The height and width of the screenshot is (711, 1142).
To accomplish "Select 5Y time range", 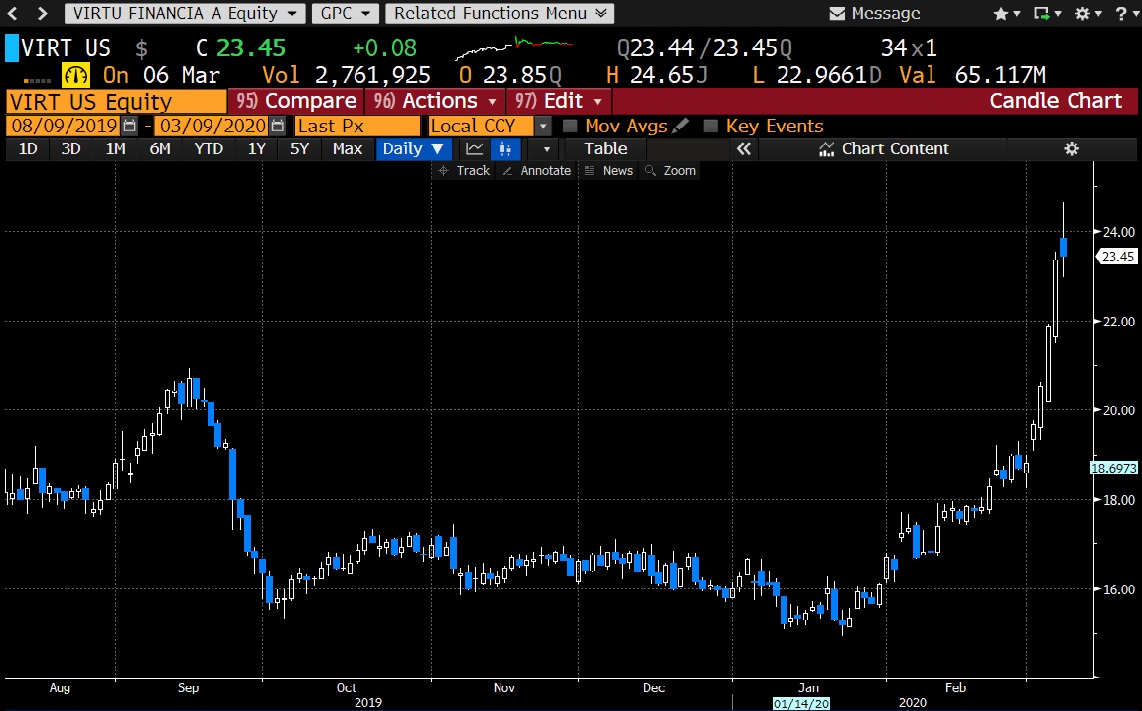I will coord(299,149).
